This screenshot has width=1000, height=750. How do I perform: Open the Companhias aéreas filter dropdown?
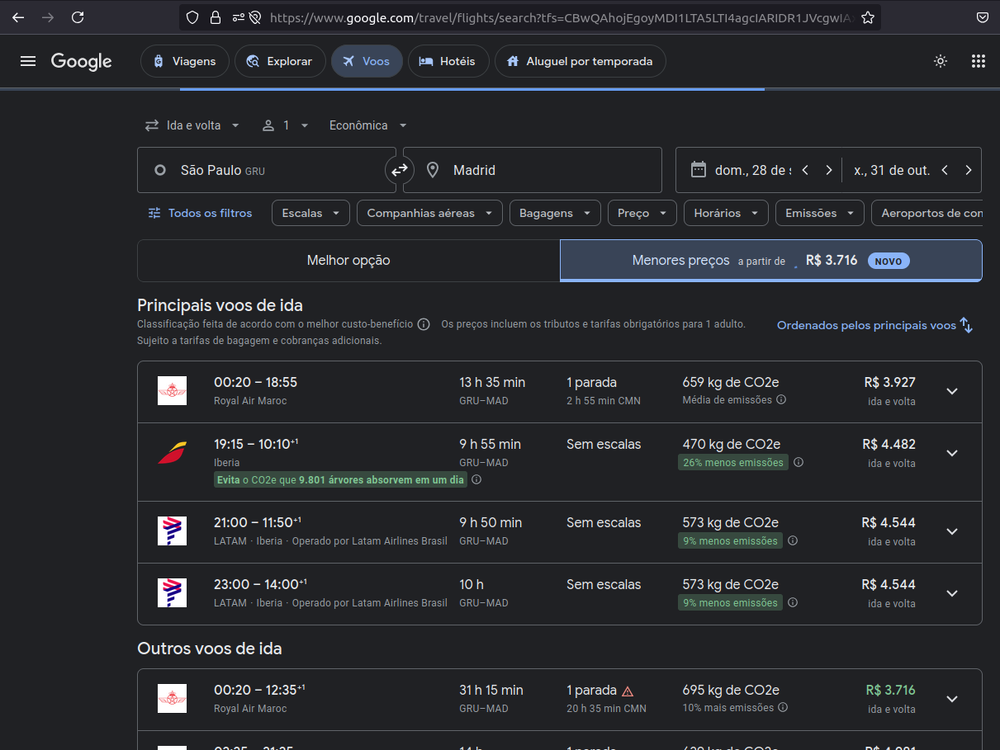point(429,213)
